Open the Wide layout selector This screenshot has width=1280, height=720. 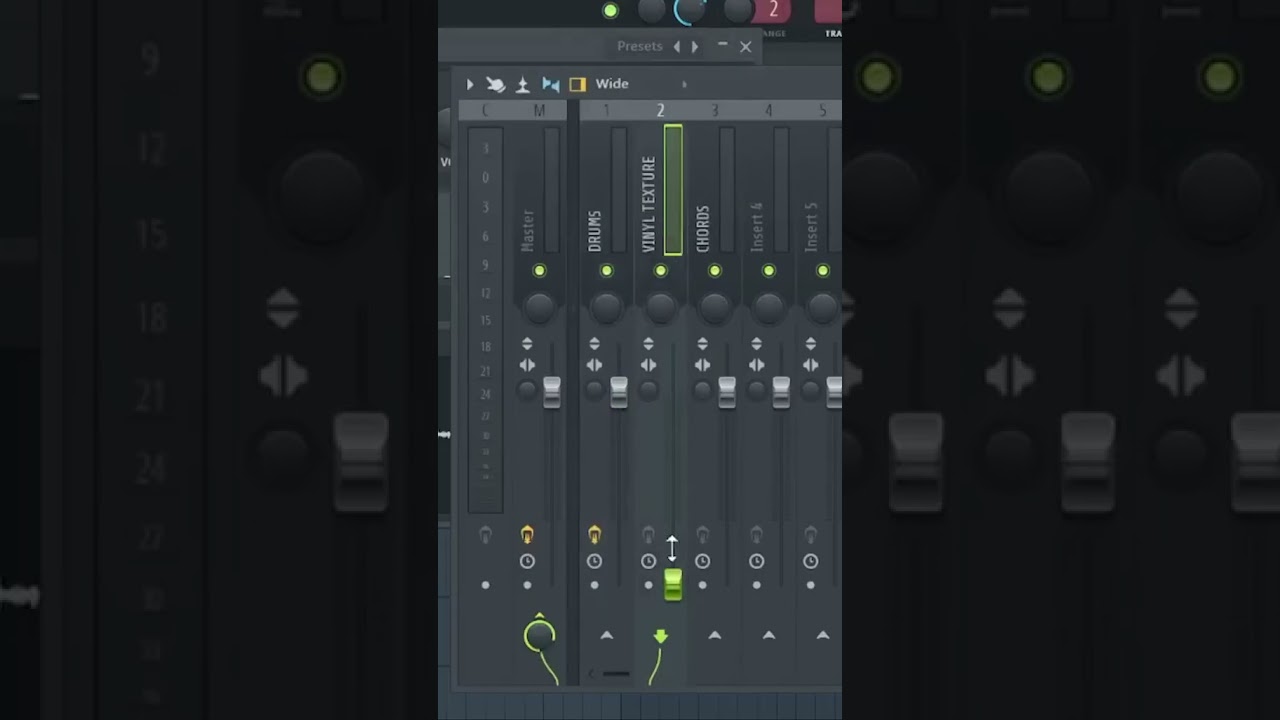pos(612,84)
